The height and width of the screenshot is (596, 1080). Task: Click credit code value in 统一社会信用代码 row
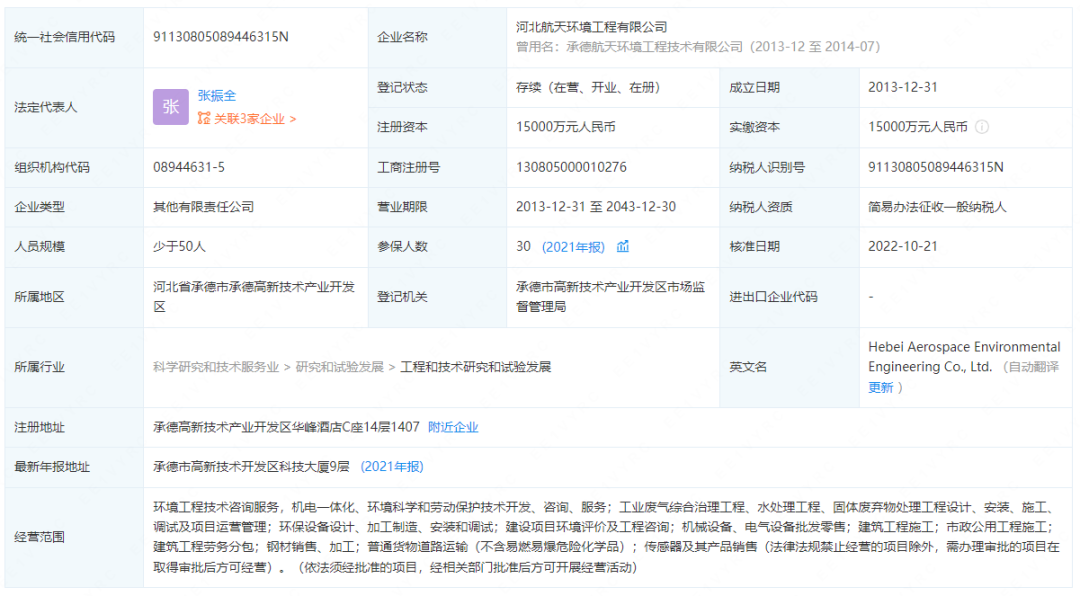coord(220,37)
